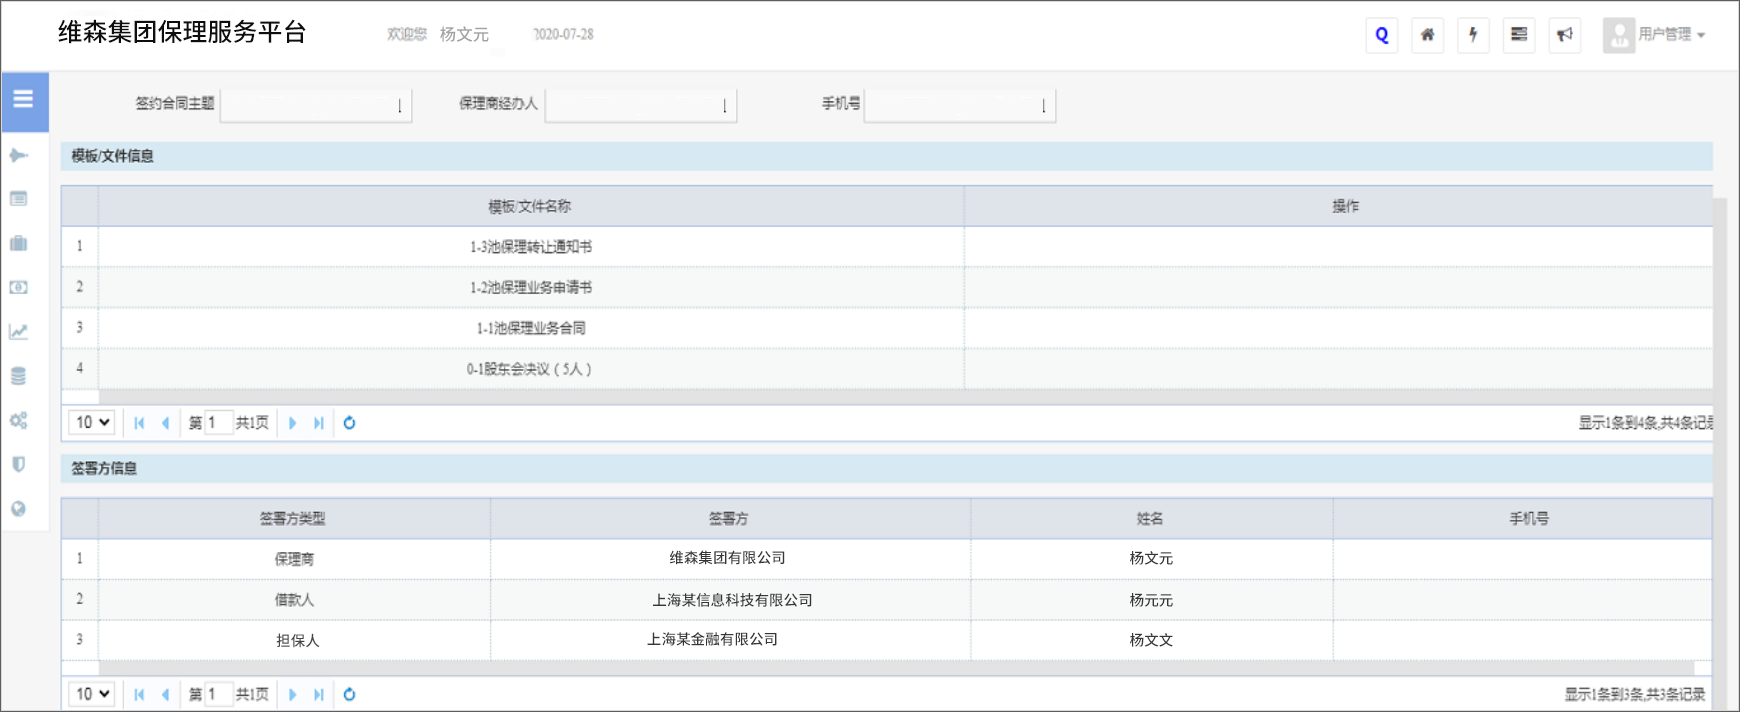Click the 维森集团保理服务平台 title

(182, 33)
